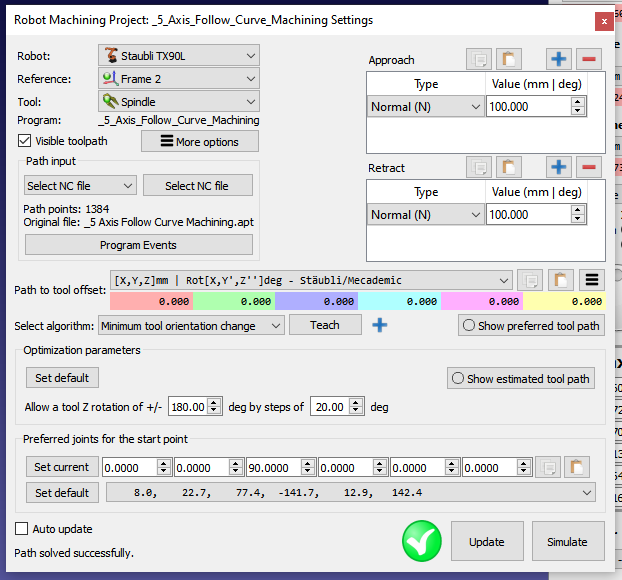Viewport: 622px width, 580px height.
Task: Open path to tool offset menu icon
Action: pos(592,280)
